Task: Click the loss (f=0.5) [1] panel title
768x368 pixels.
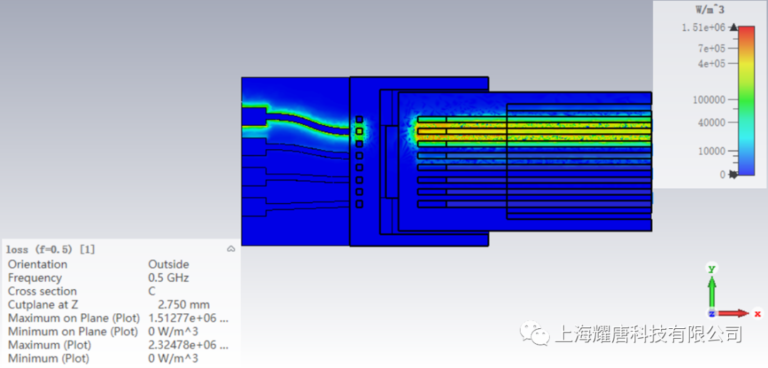Action: pyautogui.click(x=50, y=249)
